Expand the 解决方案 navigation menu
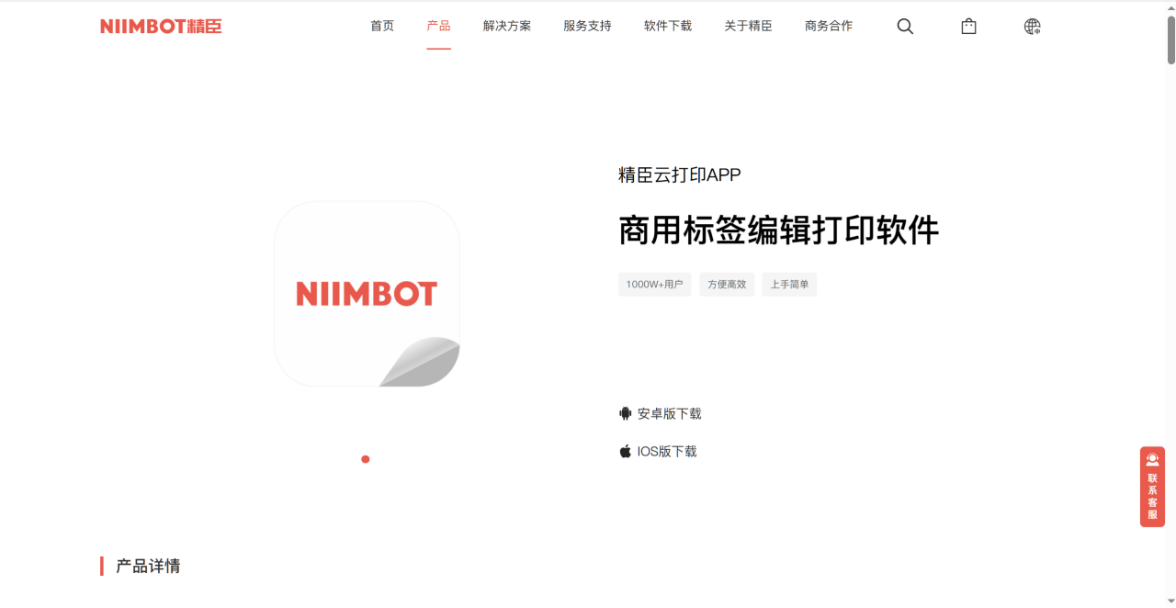The width and height of the screenshot is (1176, 608). tap(507, 26)
